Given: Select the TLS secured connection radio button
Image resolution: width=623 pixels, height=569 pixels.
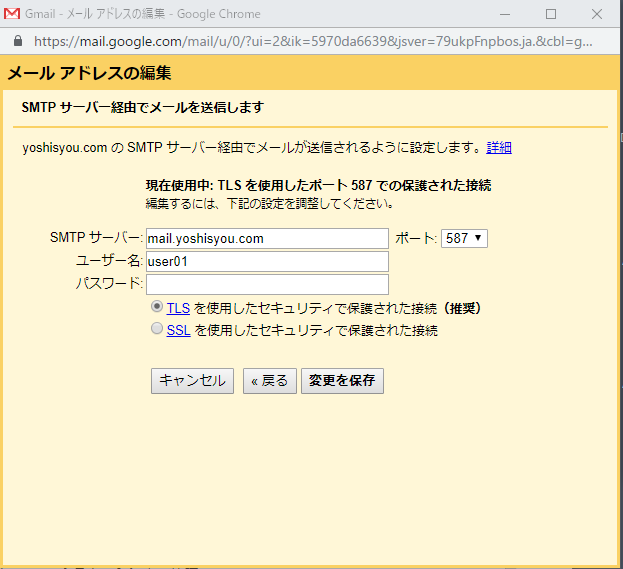Looking at the screenshot, I should point(156,308).
